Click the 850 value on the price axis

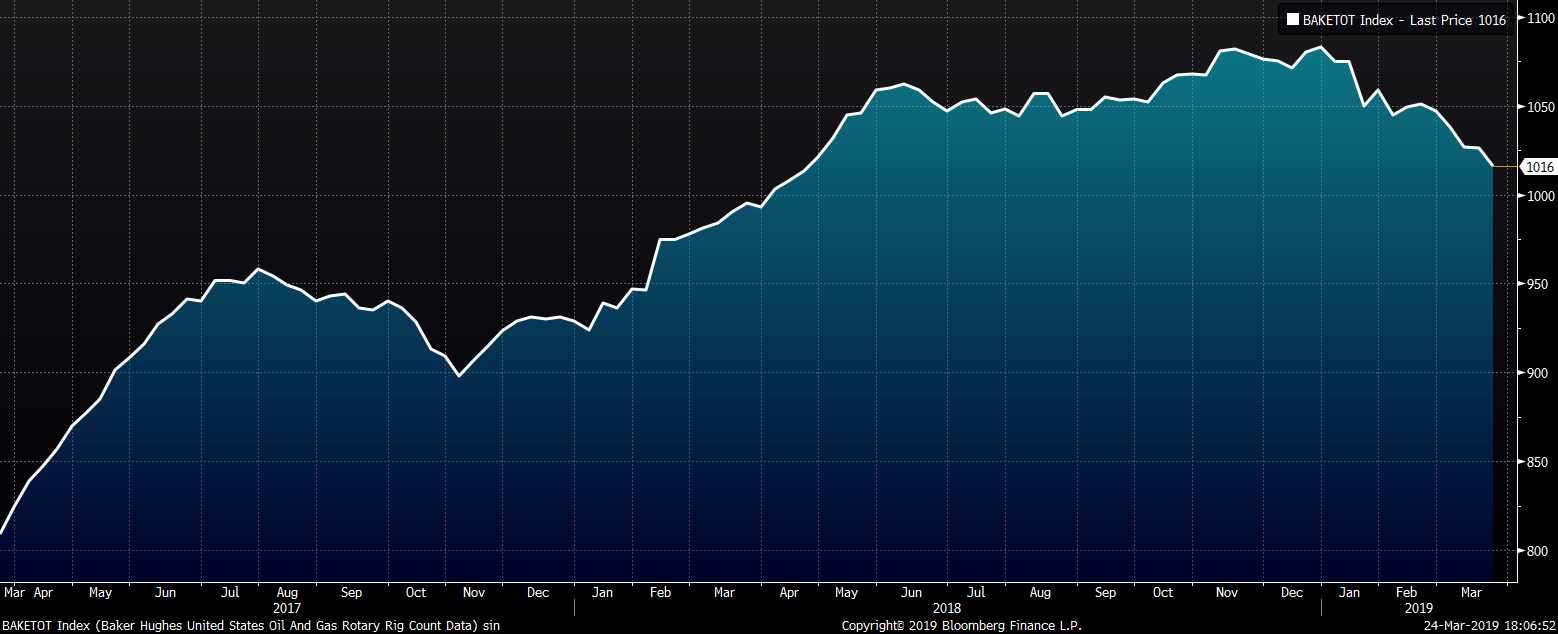[1537, 462]
